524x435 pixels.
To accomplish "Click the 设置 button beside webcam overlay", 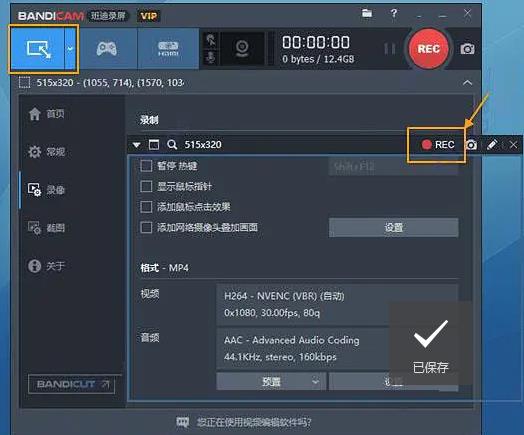I will [394, 228].
